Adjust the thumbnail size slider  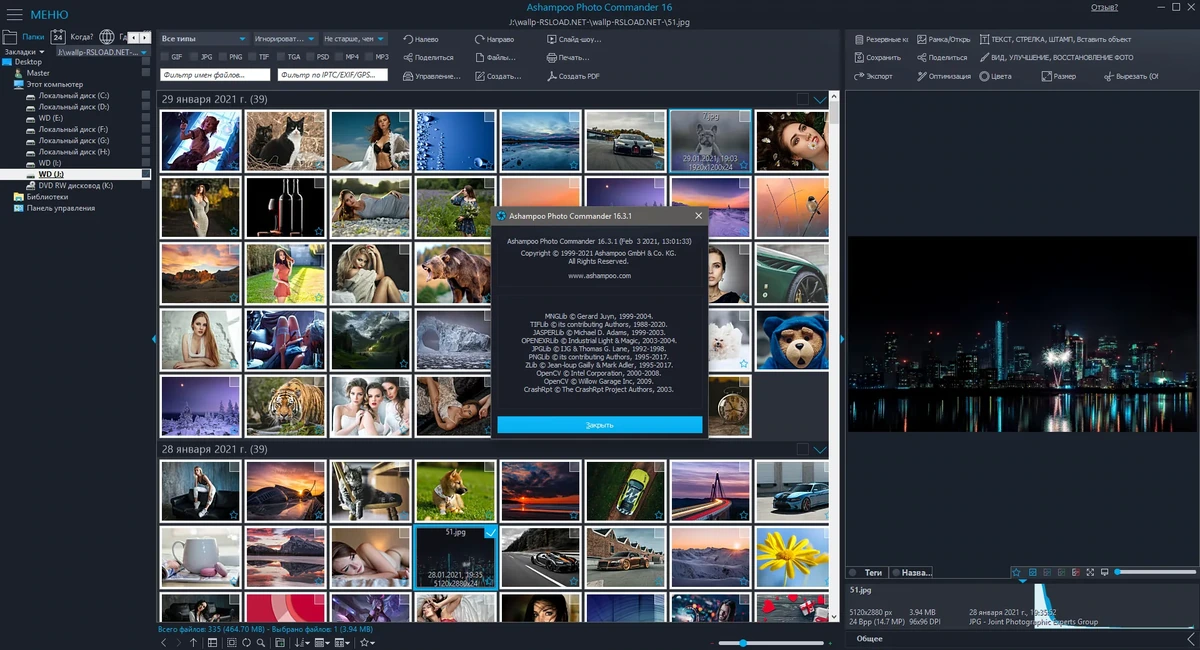(770, 643)
